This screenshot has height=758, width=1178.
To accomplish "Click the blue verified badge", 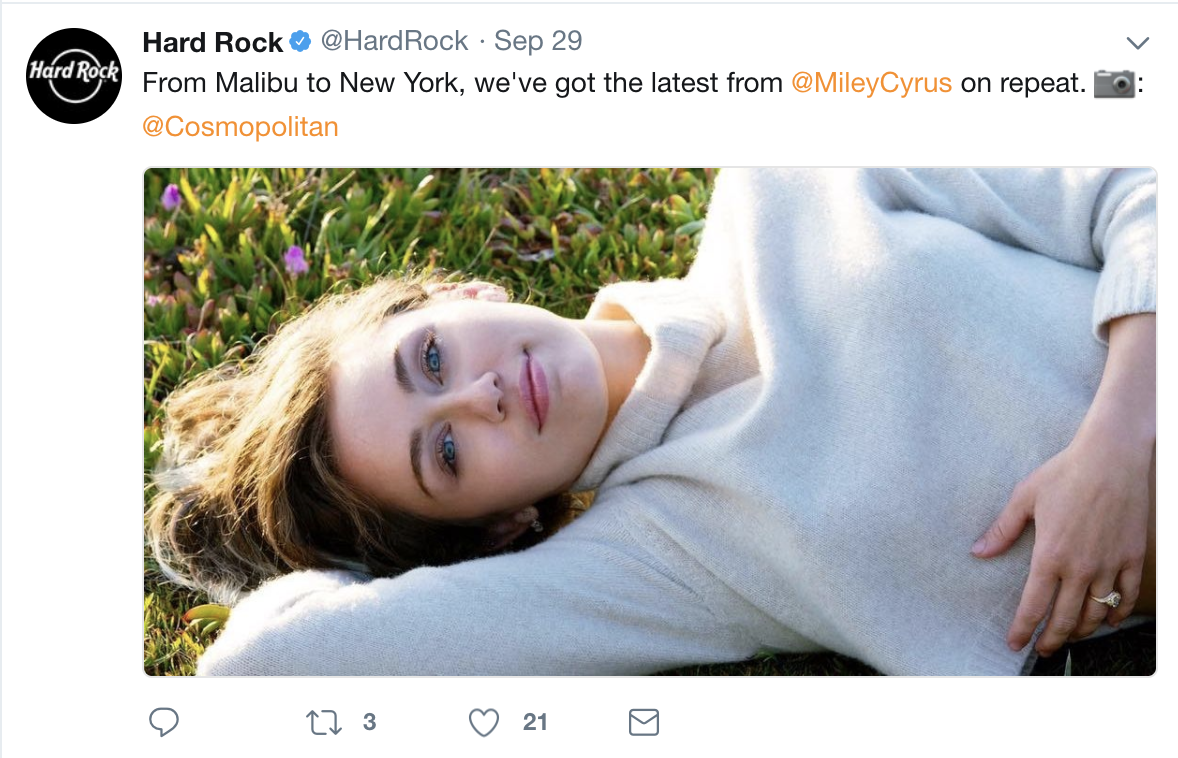I will click(x=300, y=42).
